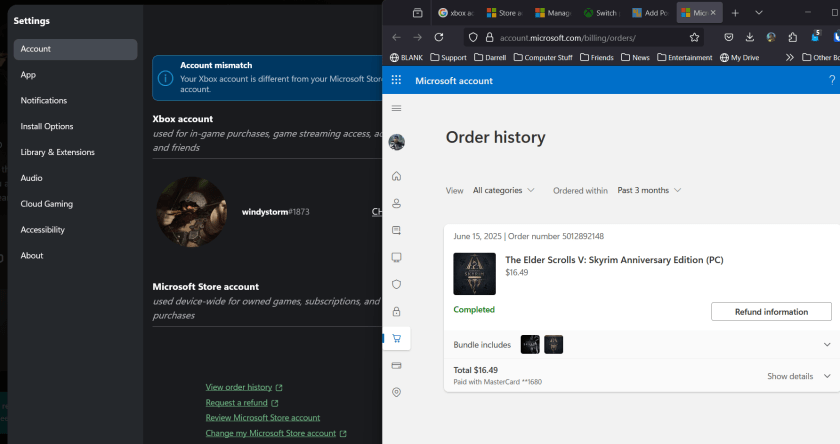The height and width of the screenshot is (444, 840).
Task: Open the Privacy shield icon in sidebar
Action: pyautogui.click(x=397, y=284)
